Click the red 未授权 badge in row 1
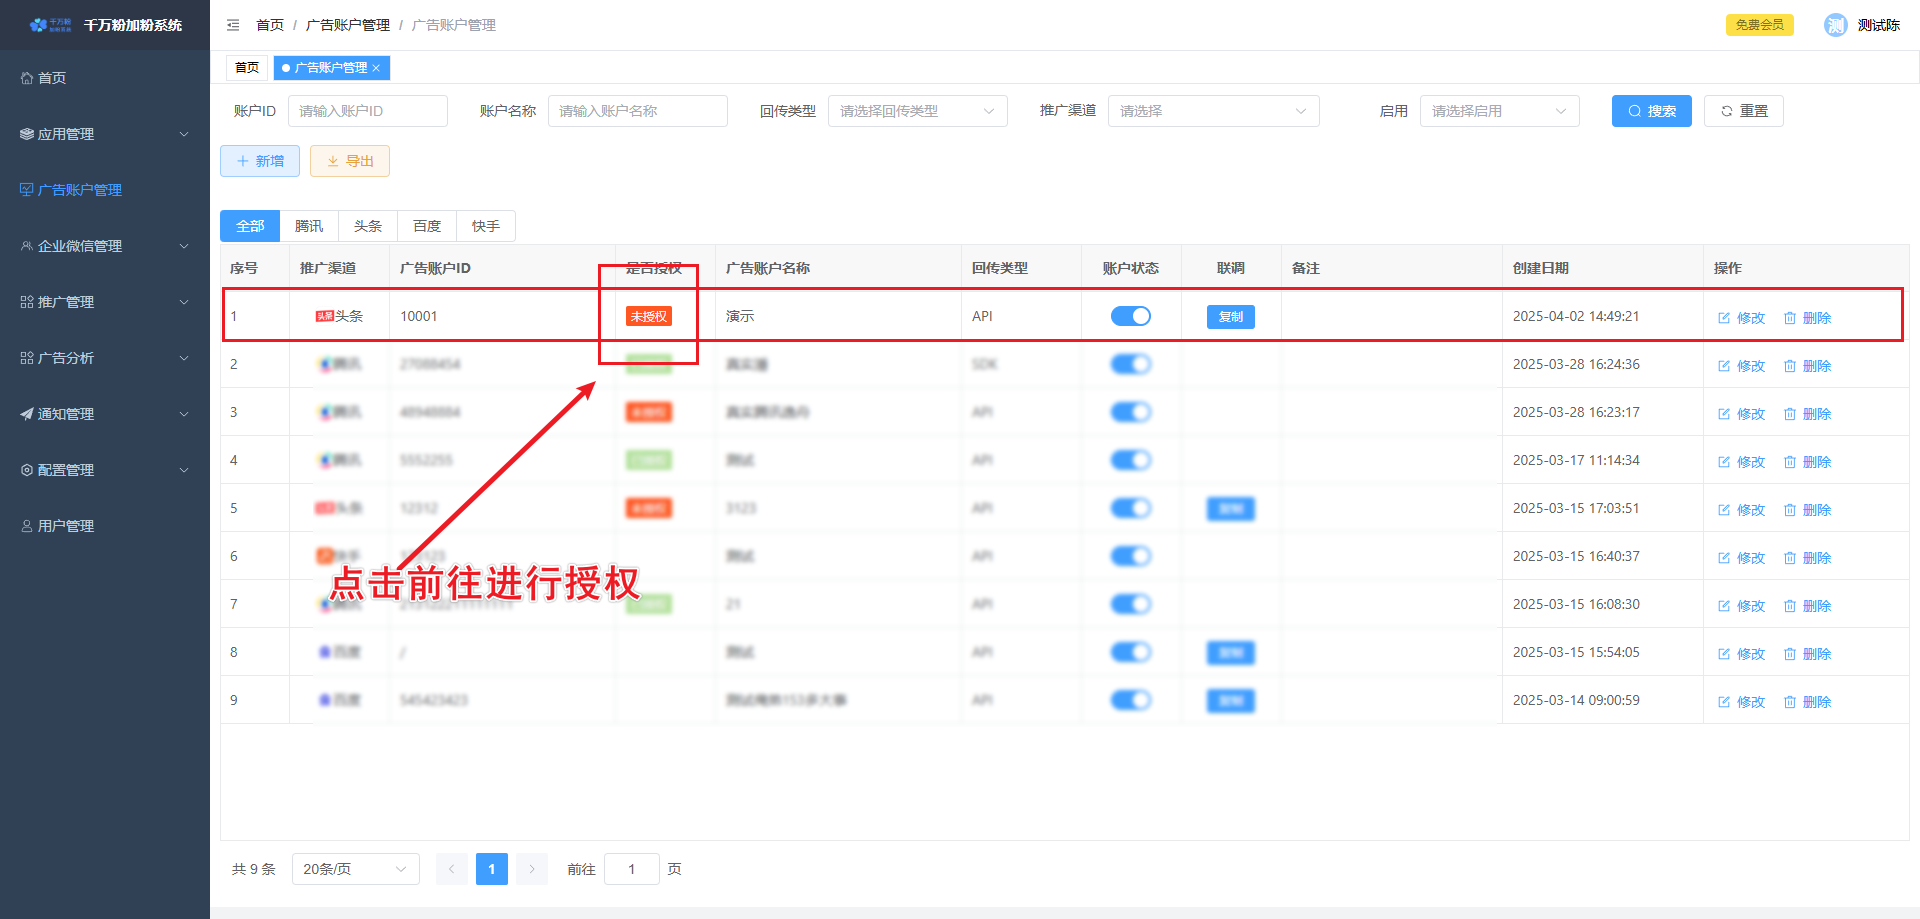Viewport: 1920px width, 919px height. click(x=648, y=317)
